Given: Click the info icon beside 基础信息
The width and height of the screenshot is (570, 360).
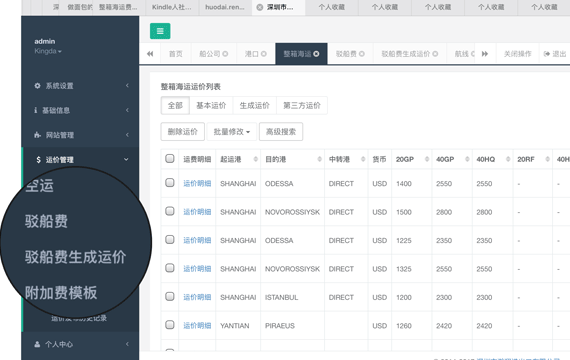Looking at the screenshot, I should pyautogui.click(x=35, y=110).
